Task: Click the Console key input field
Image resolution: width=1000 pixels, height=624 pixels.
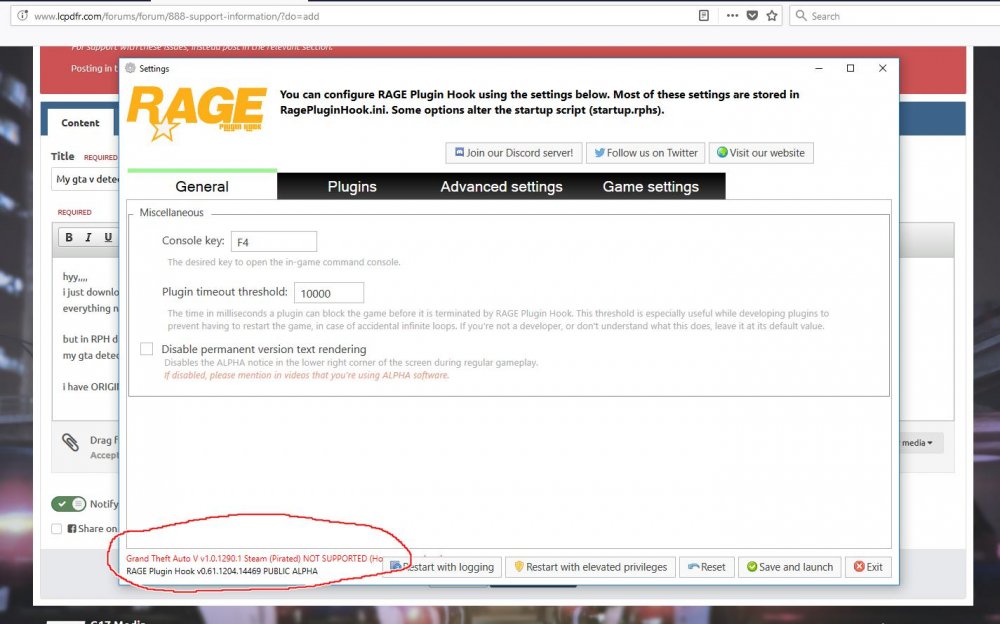Action: 274,241
